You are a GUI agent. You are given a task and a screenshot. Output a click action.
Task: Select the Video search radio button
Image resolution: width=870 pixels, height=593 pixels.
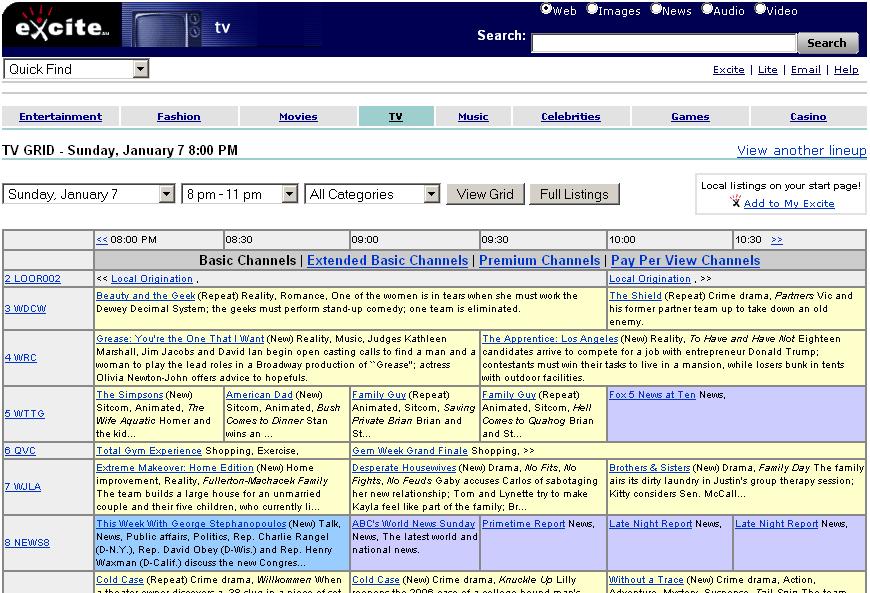[x=760, y=9]
